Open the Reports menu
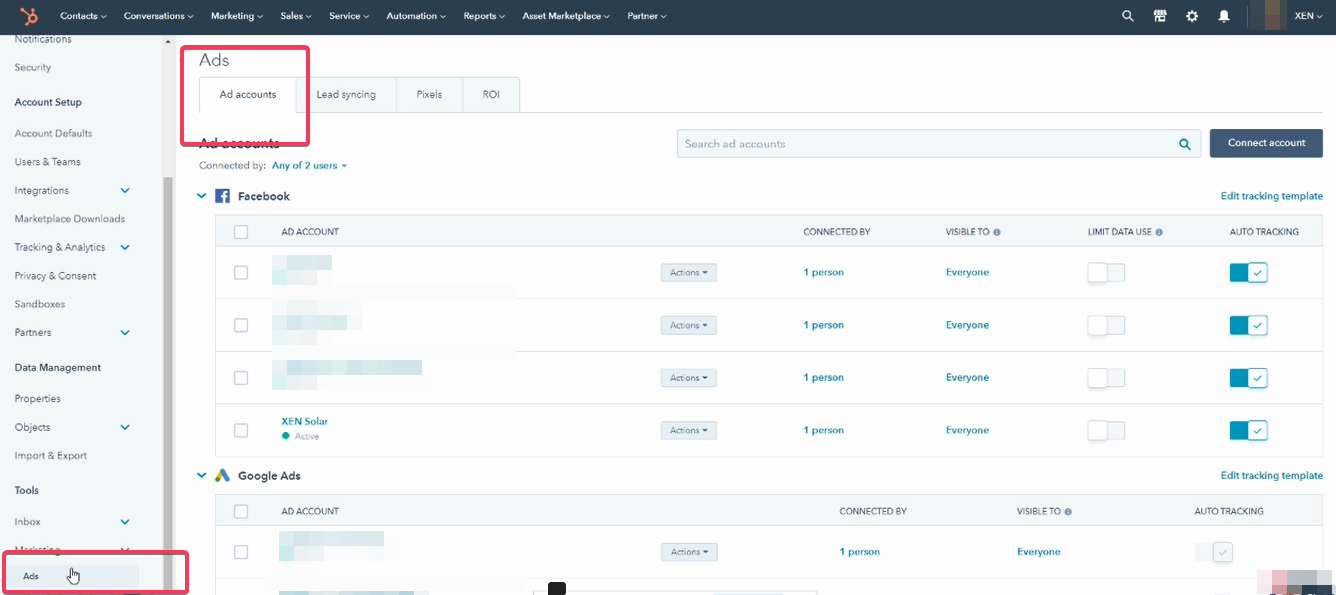This screenshot has height=595, width=1336. [x=484, y=16]
